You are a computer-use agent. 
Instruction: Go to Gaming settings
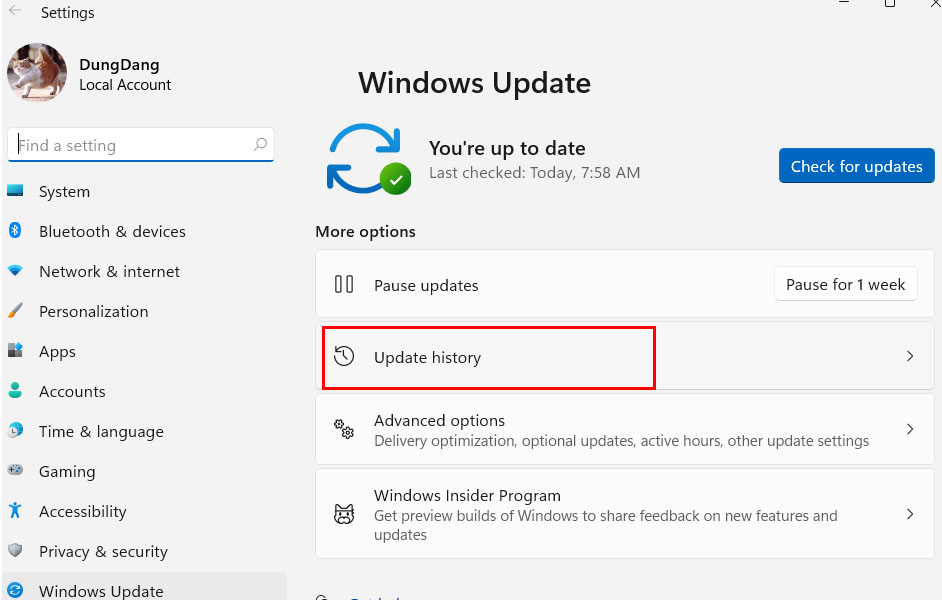click(67, 472)
